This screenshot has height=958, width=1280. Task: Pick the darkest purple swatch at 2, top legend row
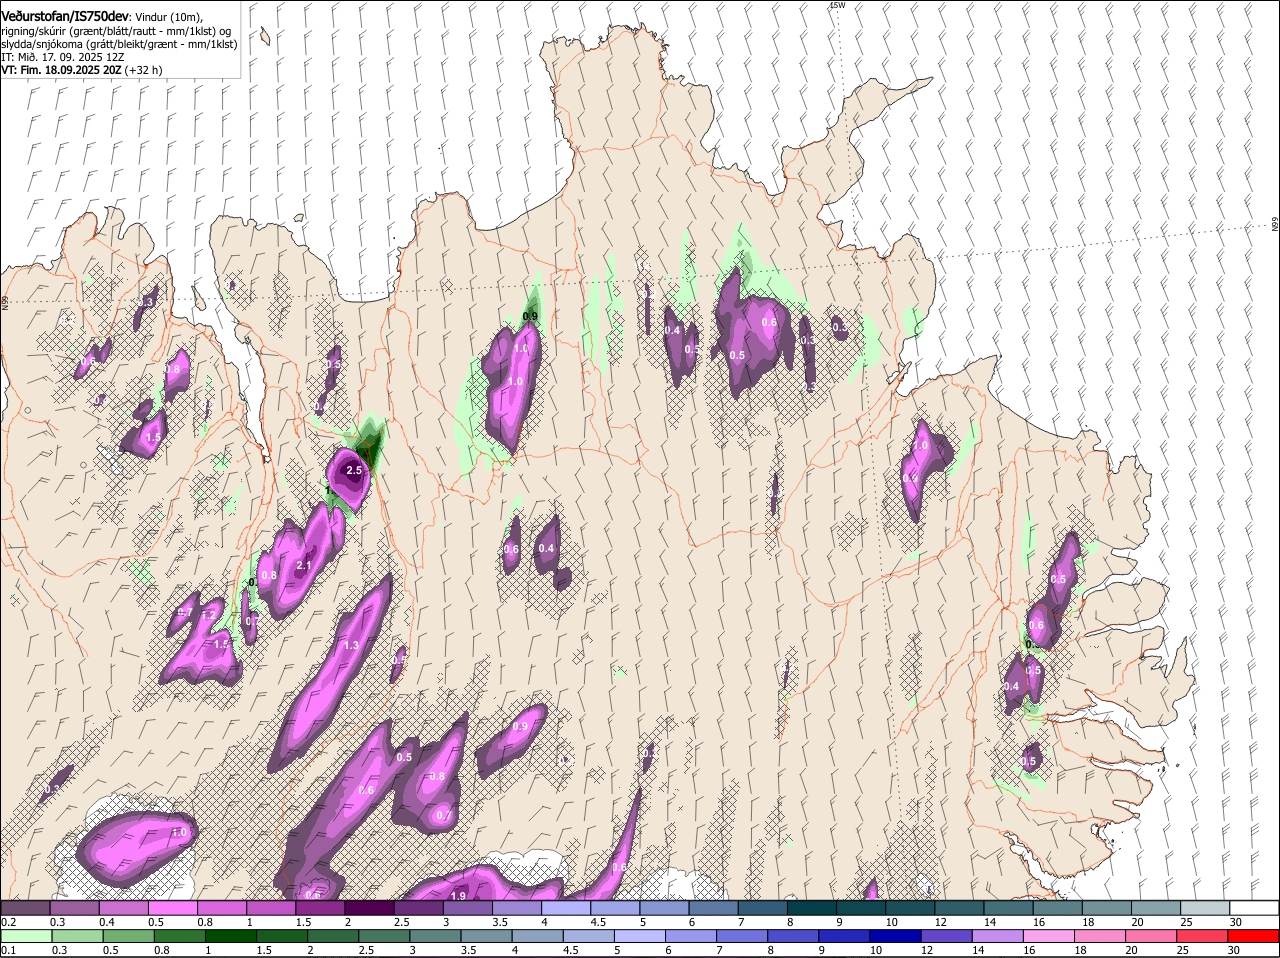tap(369, 908)
